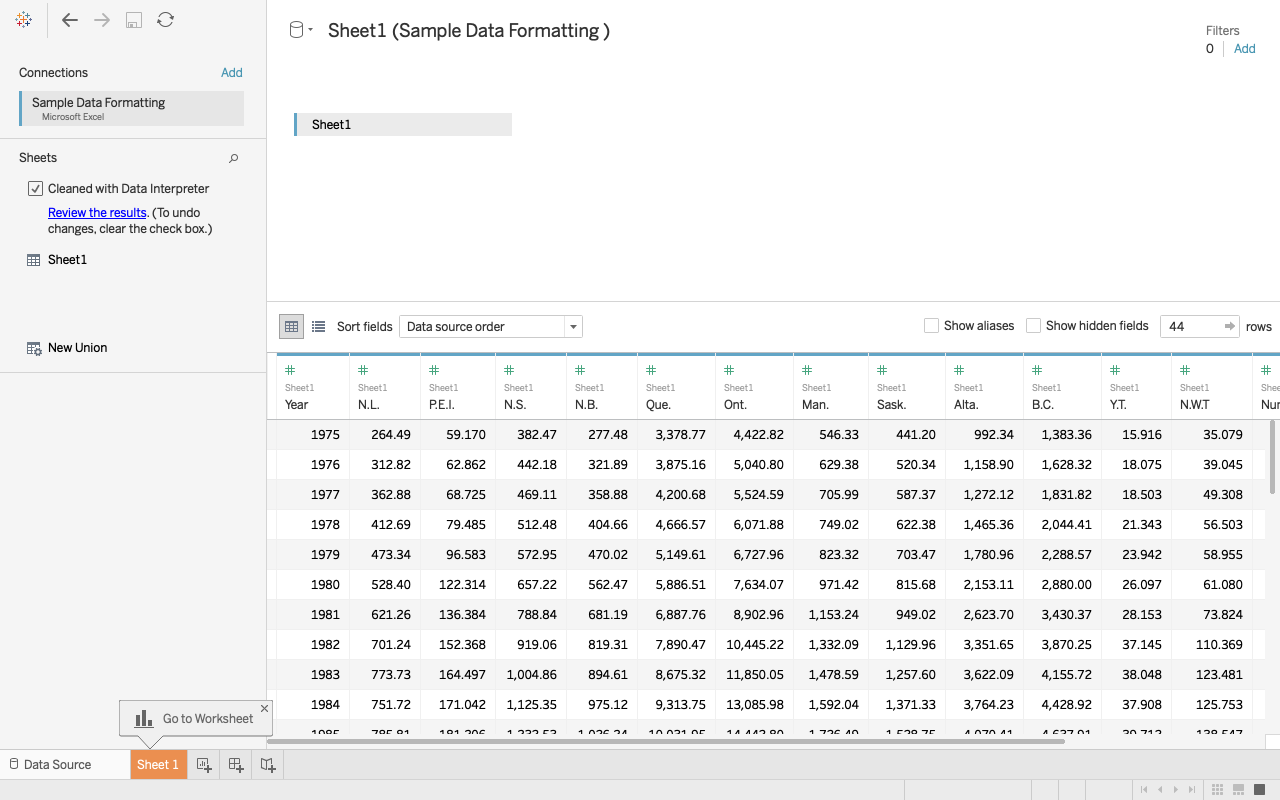
Task: Click the number type icon above N.L.
Action: coord(363,371)
